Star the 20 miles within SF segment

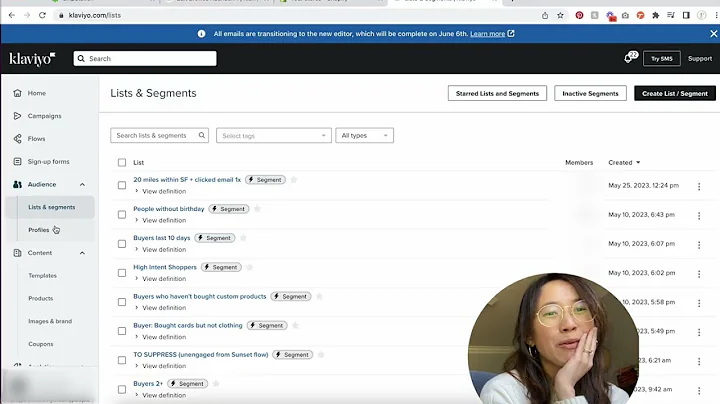[x=294, y=180]
